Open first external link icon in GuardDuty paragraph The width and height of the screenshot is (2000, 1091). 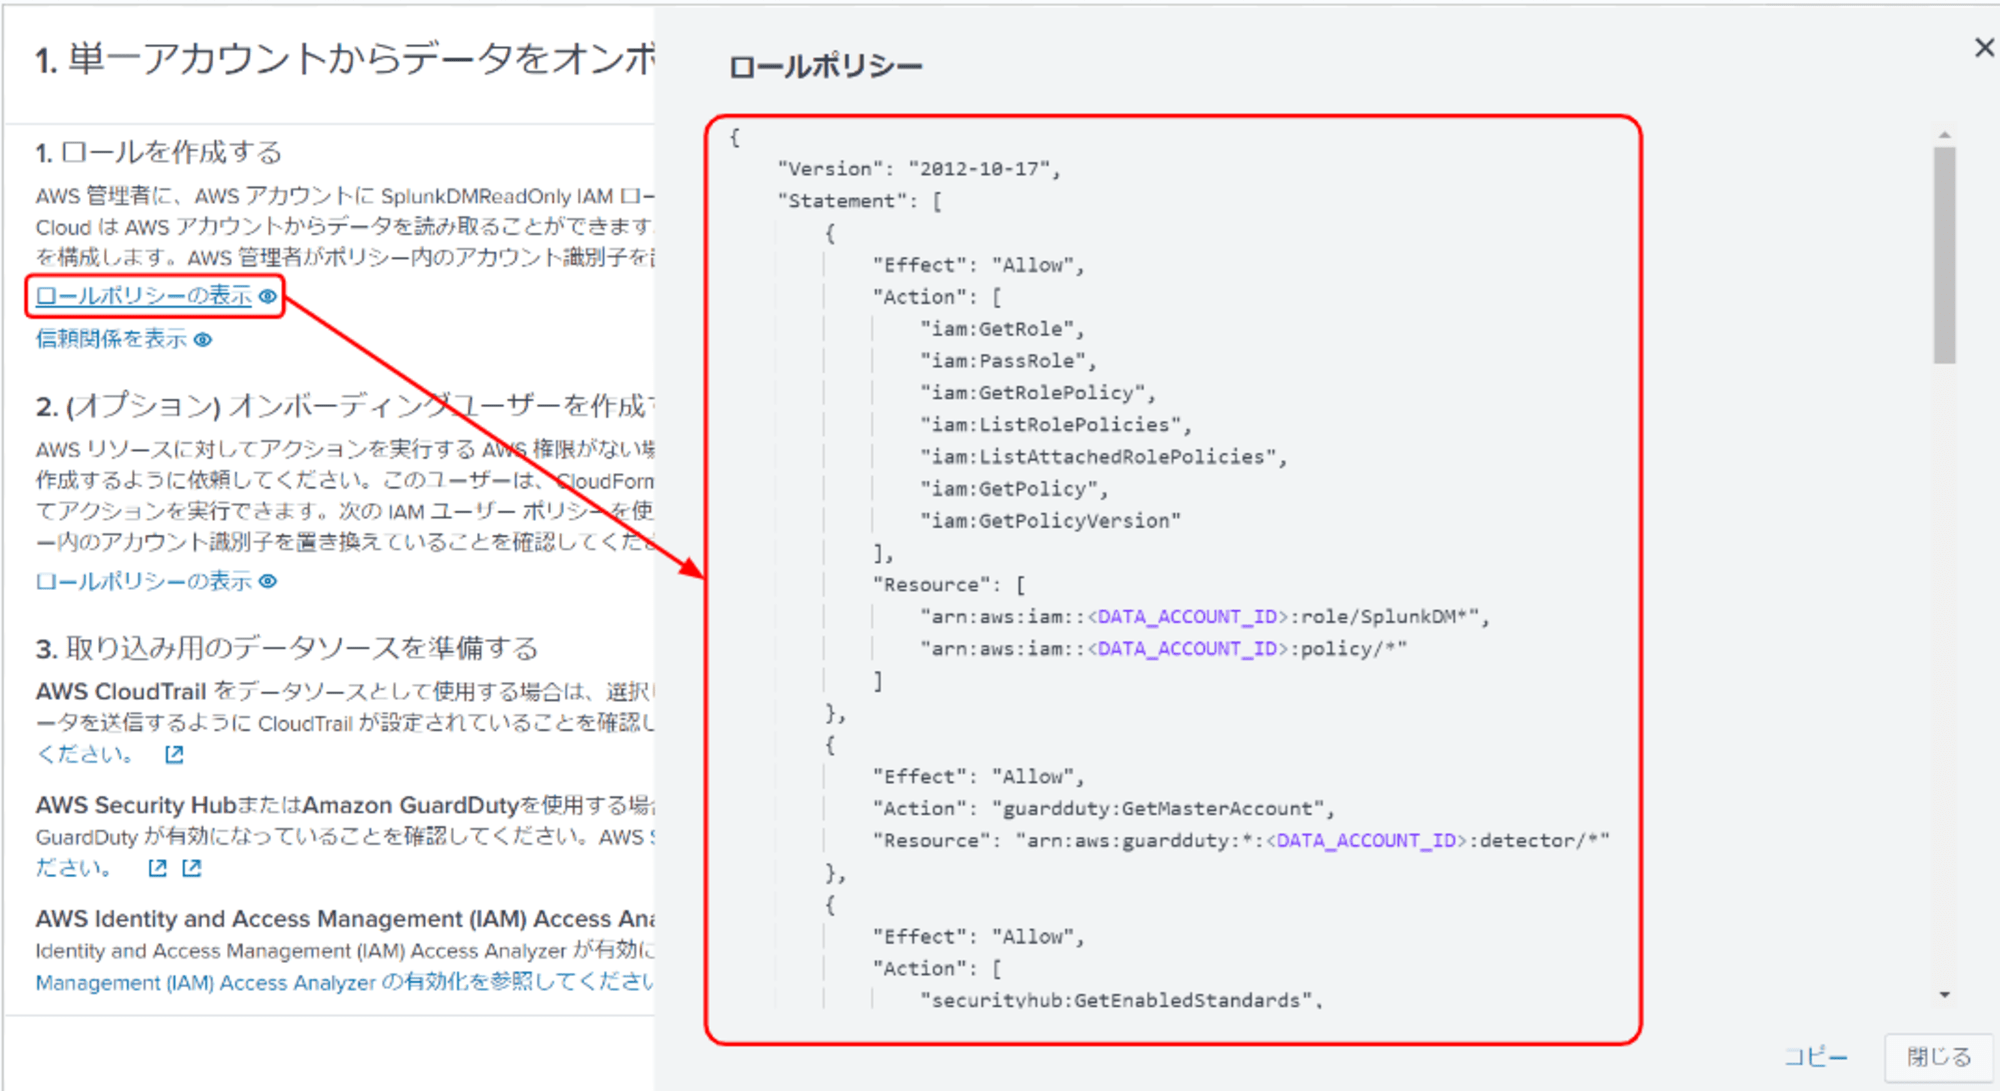pos(157,868)
